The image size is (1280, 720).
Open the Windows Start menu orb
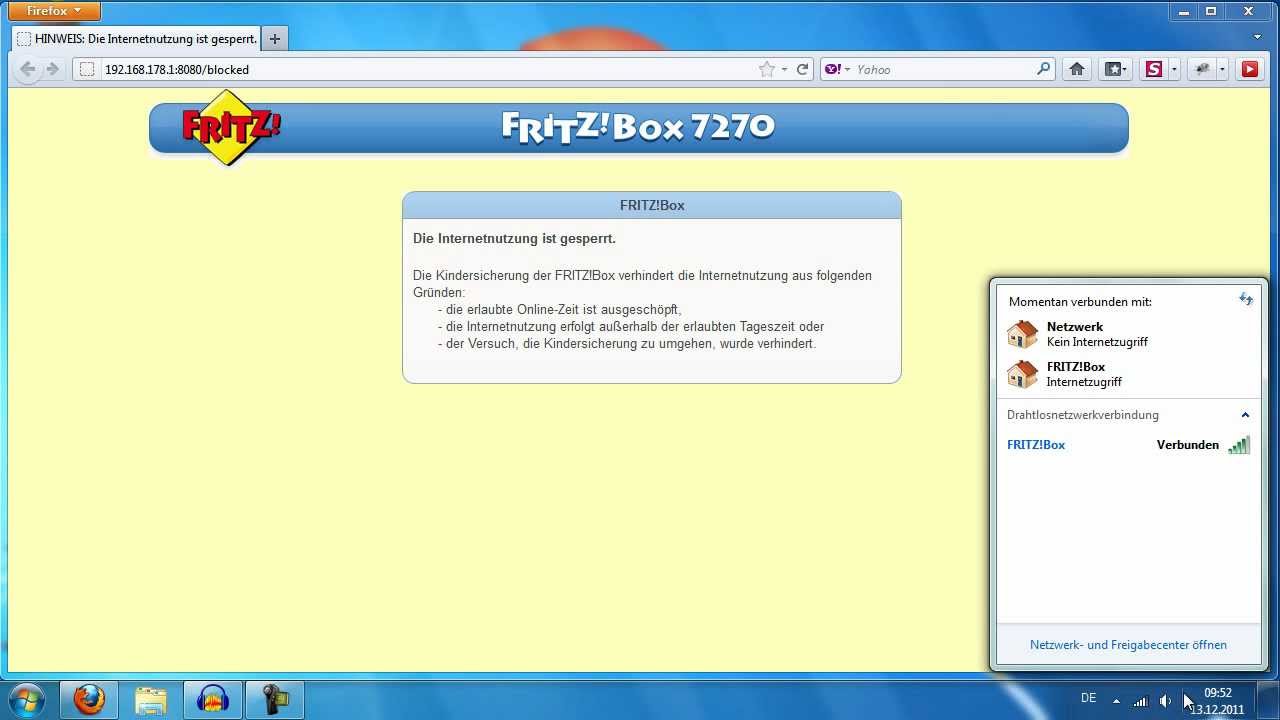click(27, 699)
